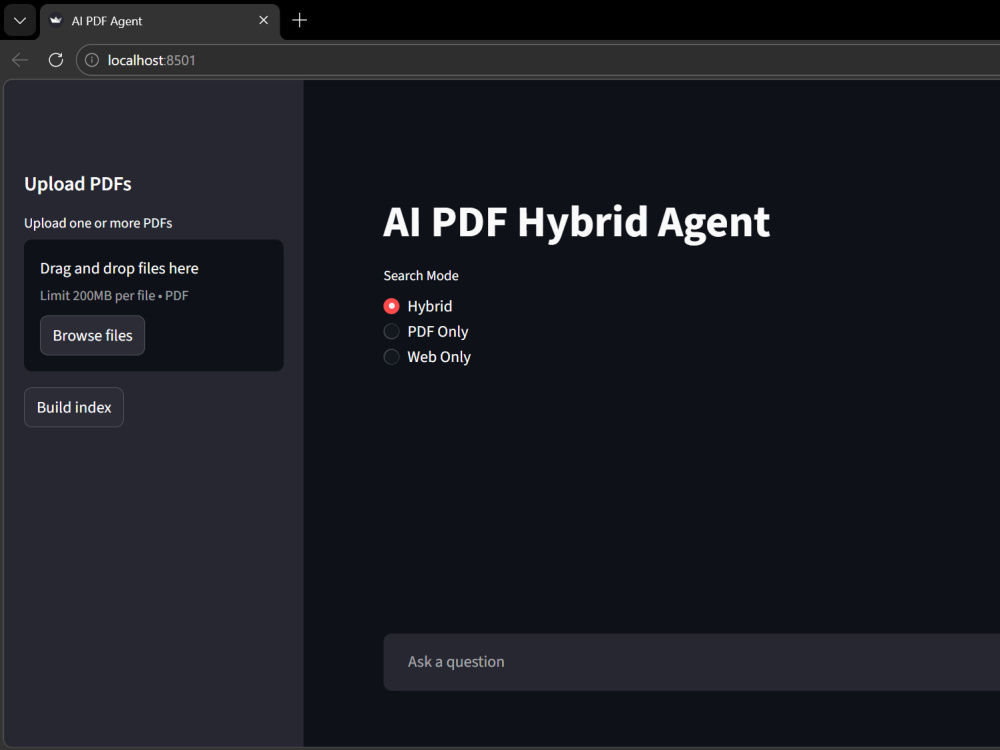Select the PDF Only search mode

pyautogui.click(x=426, y=332)
